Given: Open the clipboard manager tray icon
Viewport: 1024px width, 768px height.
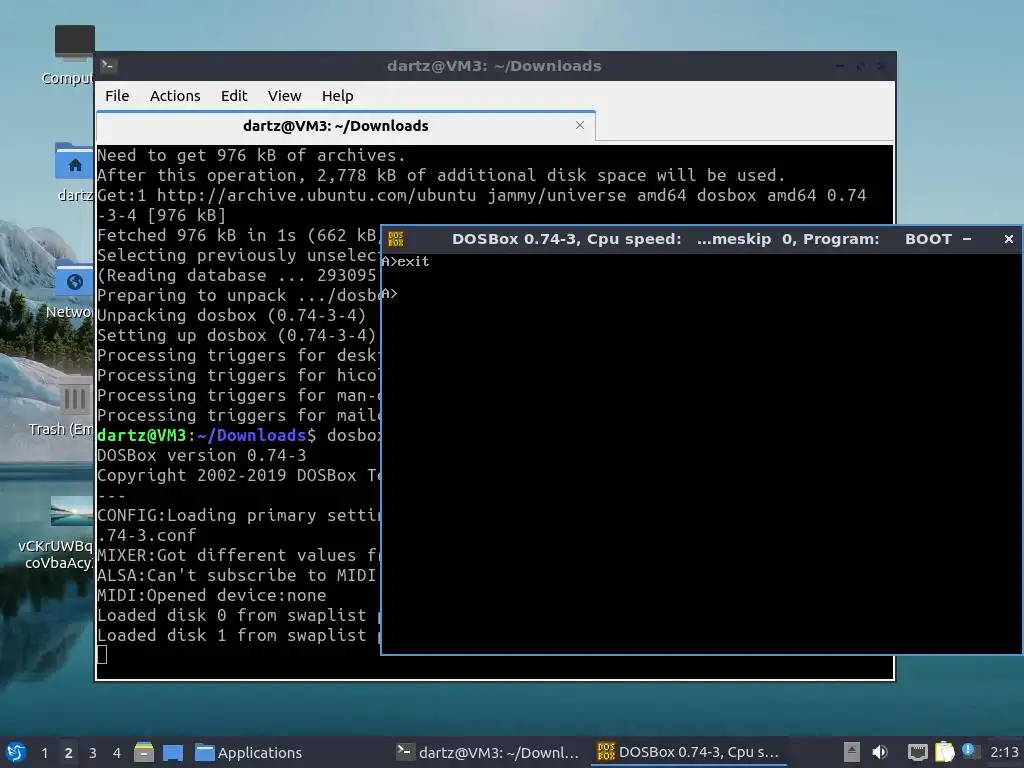Looking at the screenshot, I should point(944,752).
